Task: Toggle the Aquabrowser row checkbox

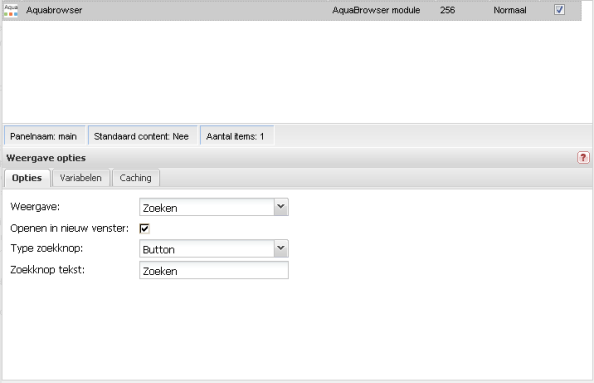Action: [559, 10]
